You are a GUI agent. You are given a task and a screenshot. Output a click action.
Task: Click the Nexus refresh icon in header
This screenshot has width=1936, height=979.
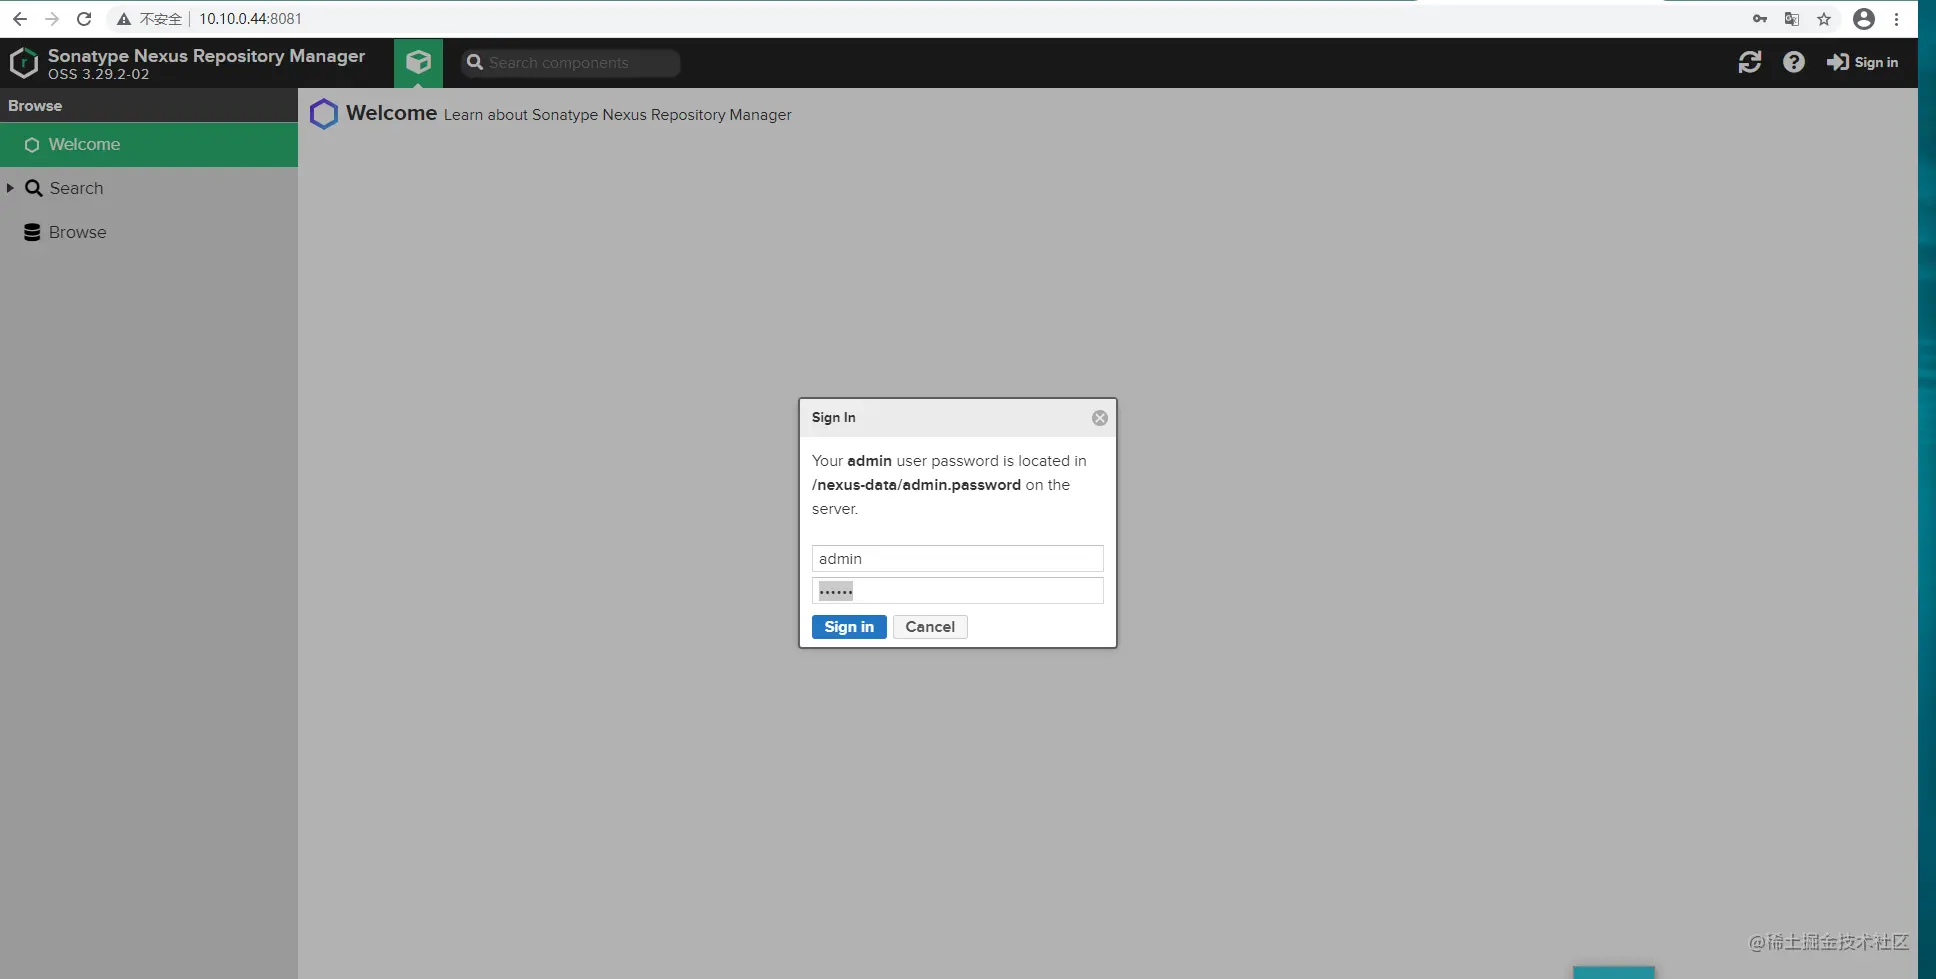(1750, 62)
